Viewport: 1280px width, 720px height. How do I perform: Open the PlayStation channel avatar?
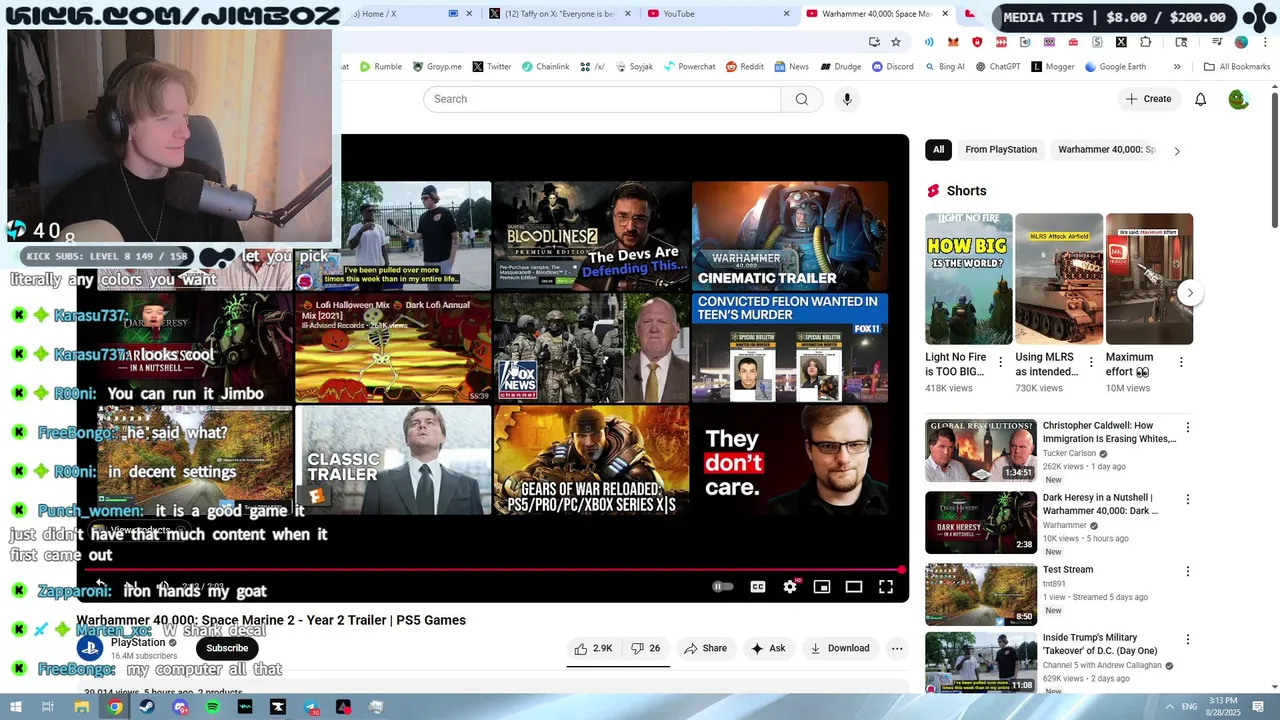click(90, 648)
